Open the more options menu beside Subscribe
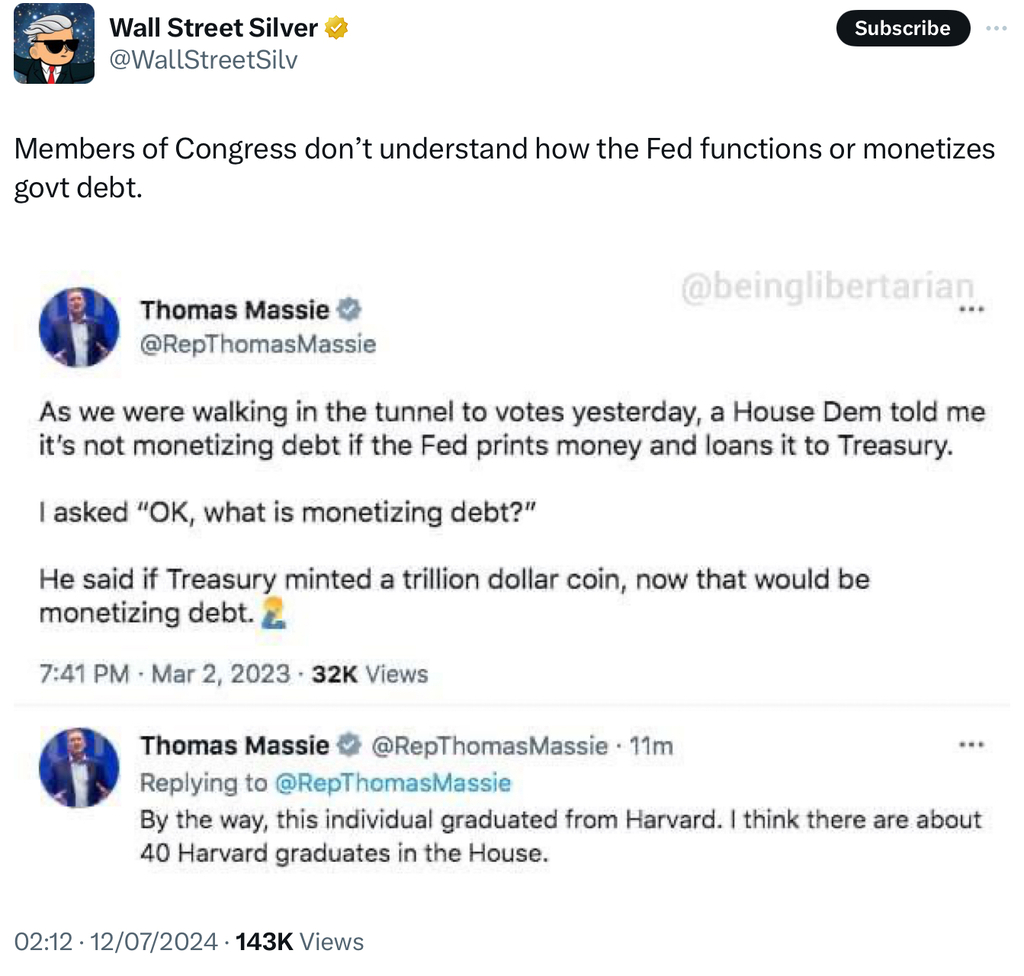The height and width of the screenshot is (976, 1024). point(996,28)
